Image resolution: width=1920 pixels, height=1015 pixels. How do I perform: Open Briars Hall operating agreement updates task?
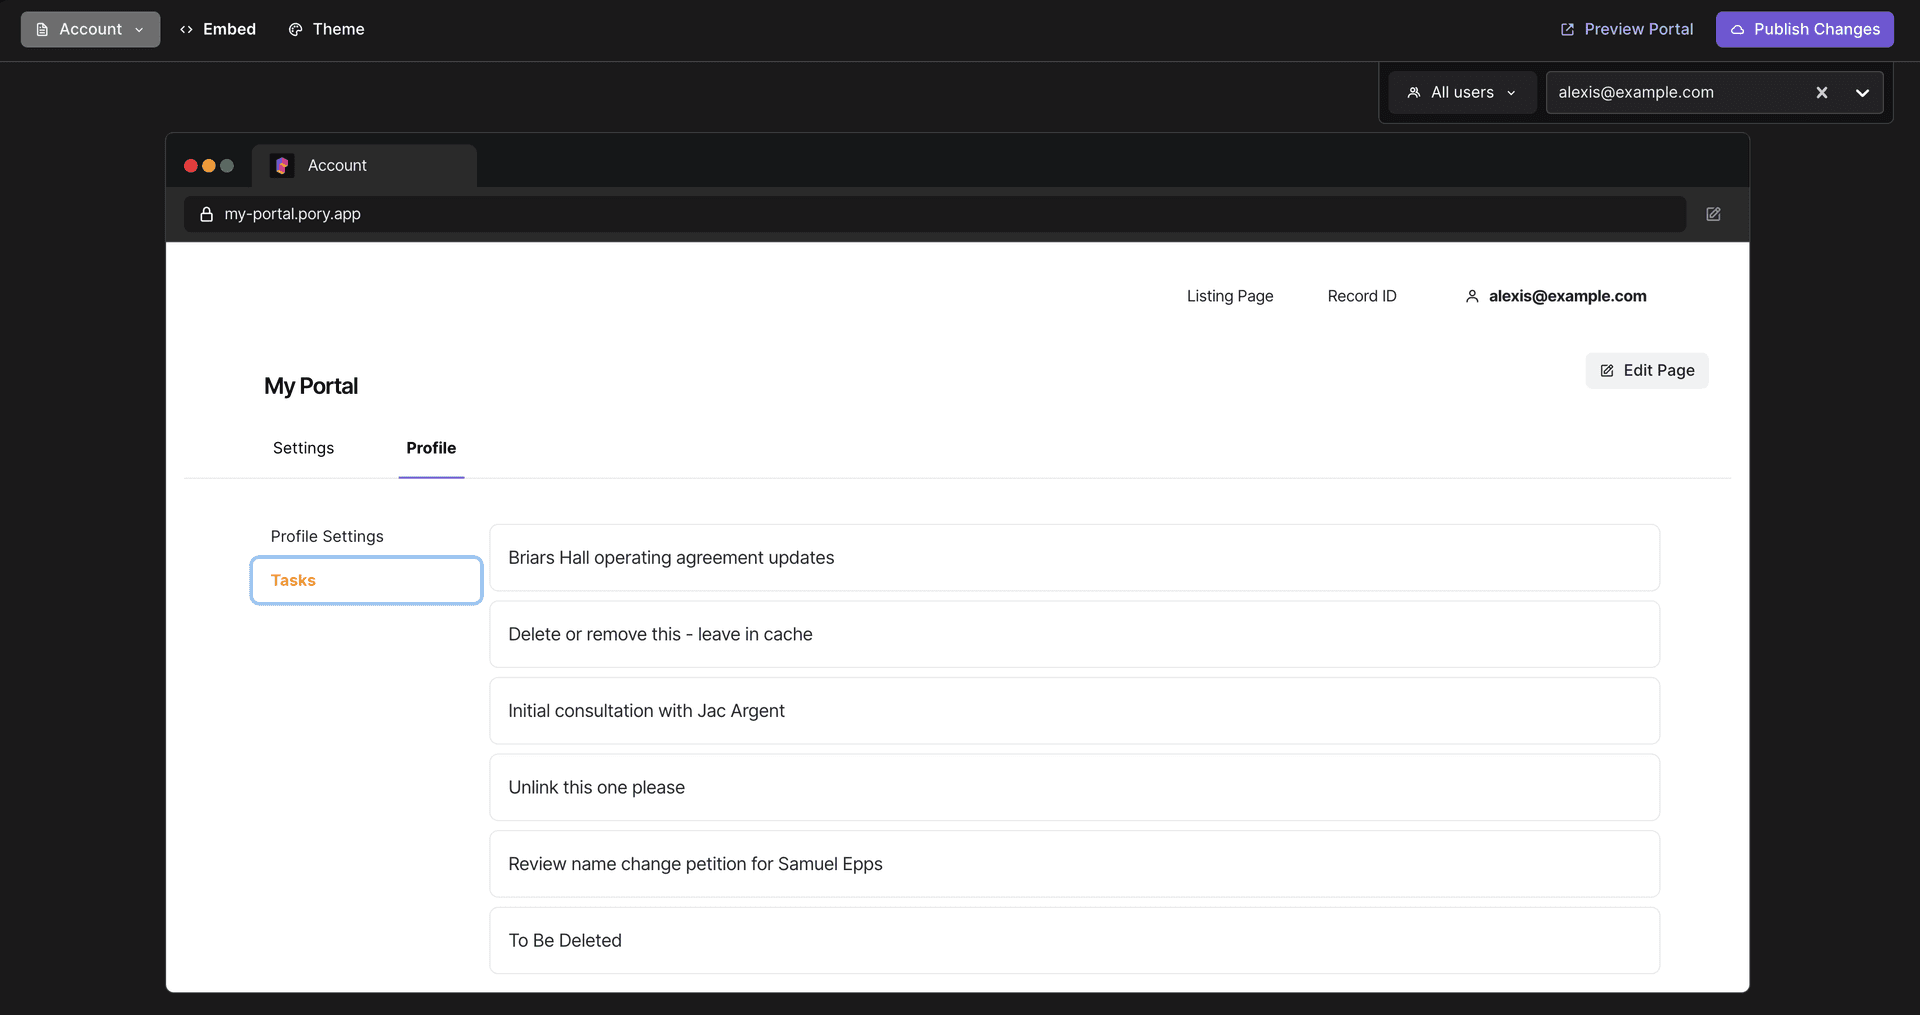1074,558
